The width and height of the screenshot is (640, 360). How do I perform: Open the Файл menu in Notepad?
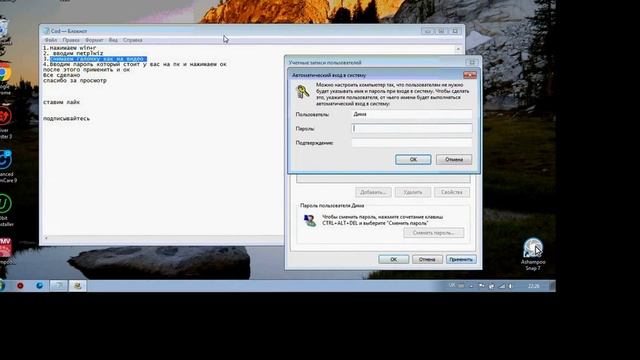51,40
